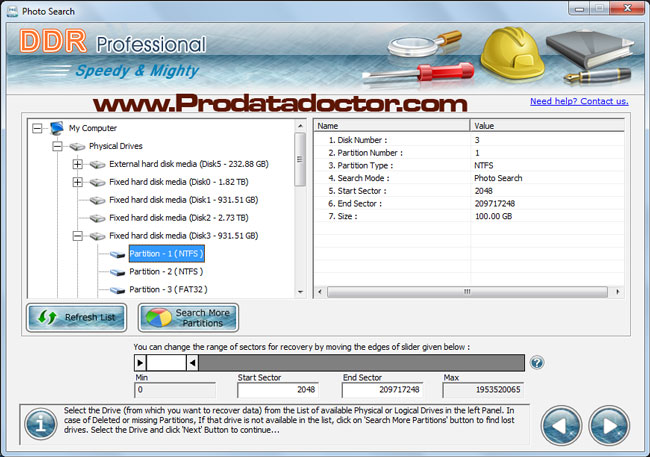Click tree scrollbar up arrow
Viewport: 650px width, 457px height.
300,126
